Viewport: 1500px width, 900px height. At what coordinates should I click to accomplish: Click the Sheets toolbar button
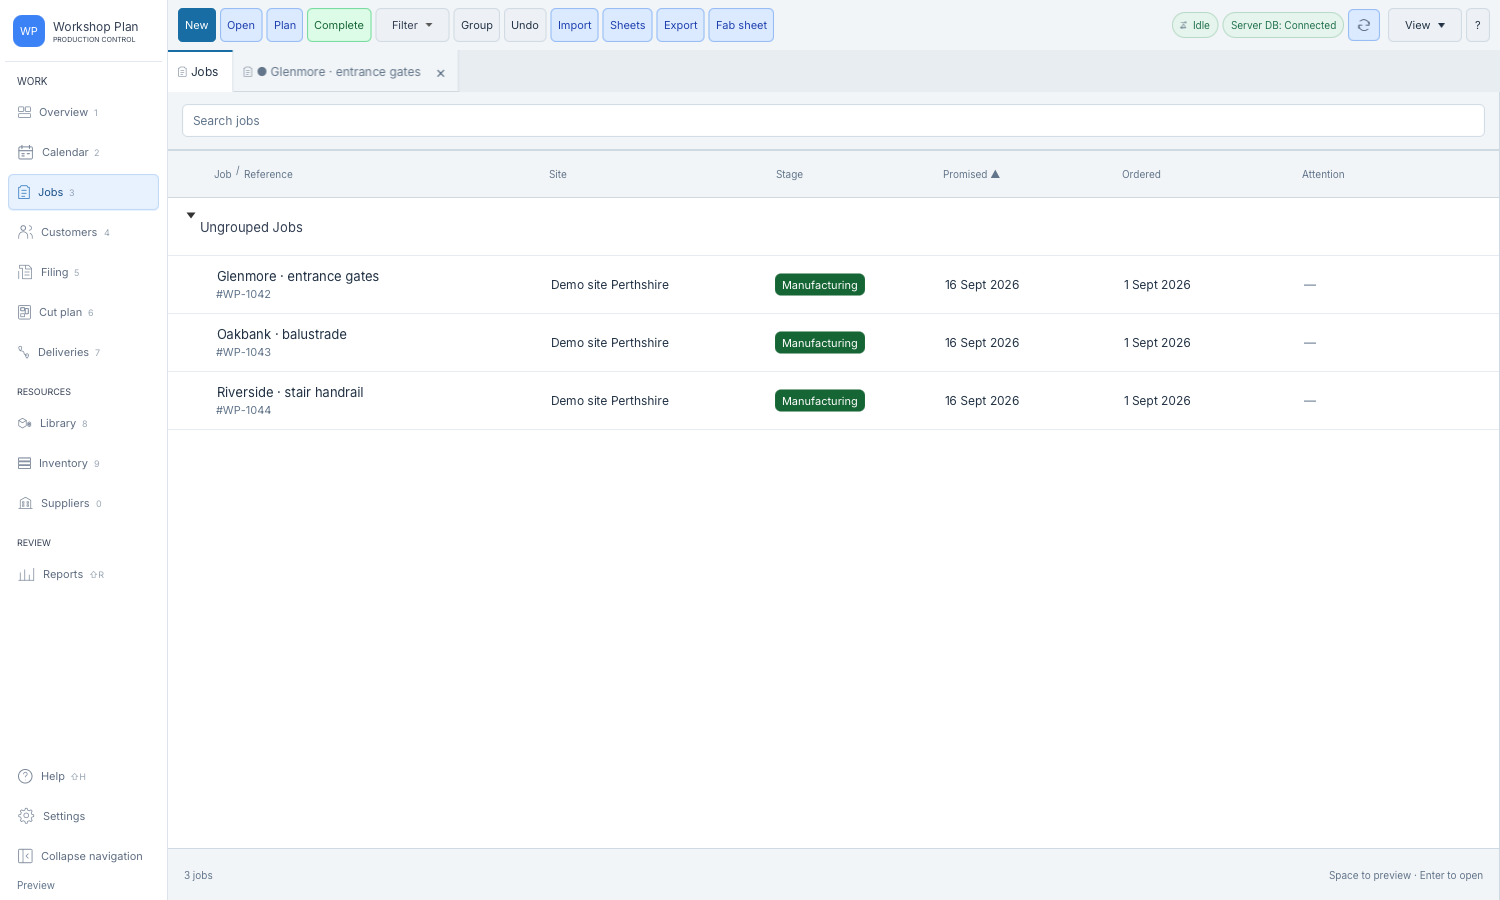click(x=628, y=25)
